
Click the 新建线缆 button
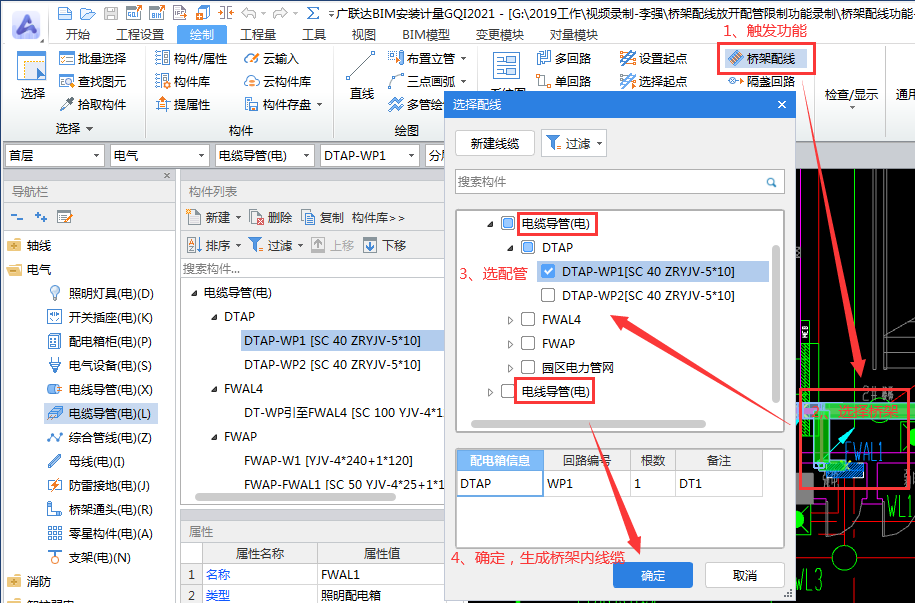click(494, 144)
